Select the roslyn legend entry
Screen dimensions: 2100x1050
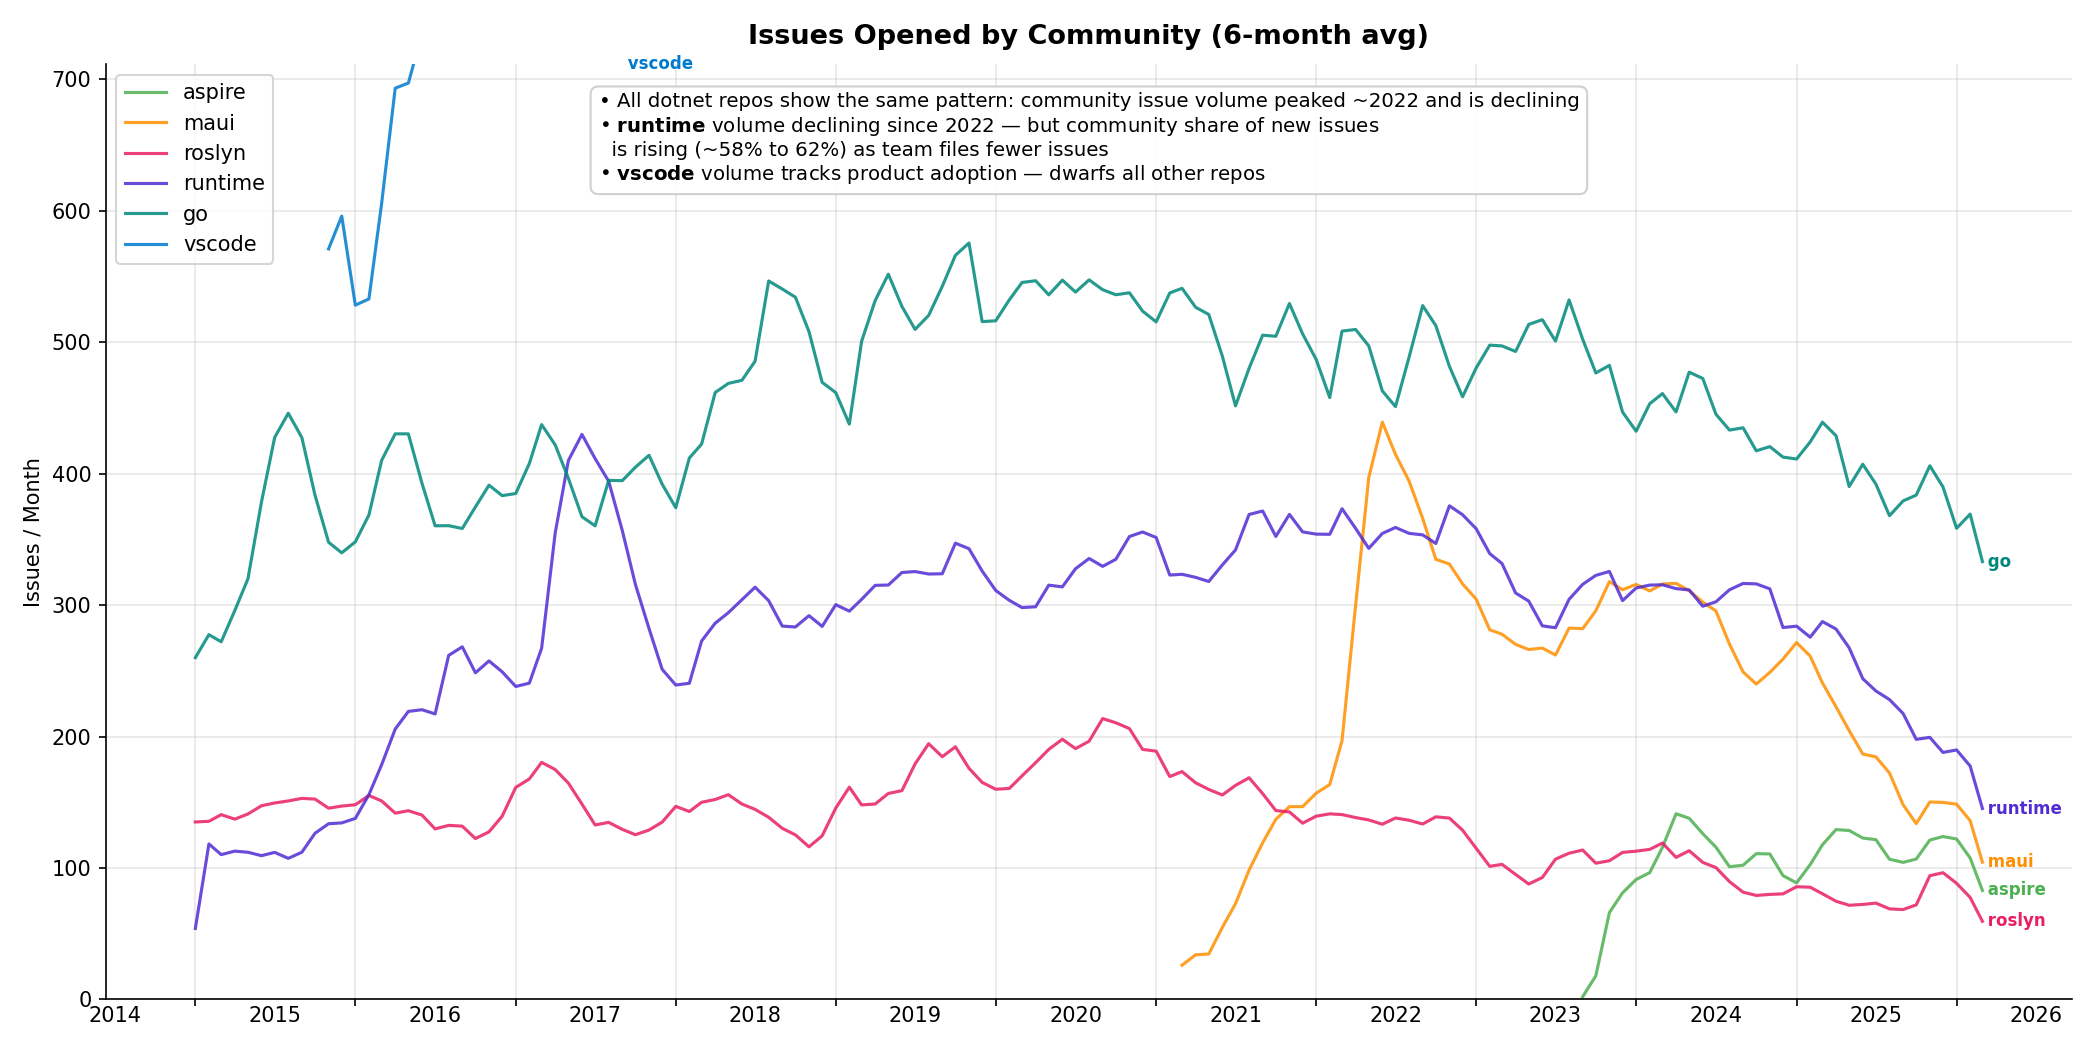215,152
